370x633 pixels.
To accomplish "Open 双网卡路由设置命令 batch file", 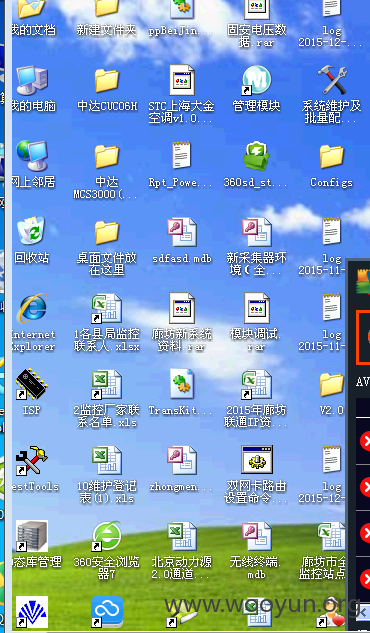I will [257, 459].
